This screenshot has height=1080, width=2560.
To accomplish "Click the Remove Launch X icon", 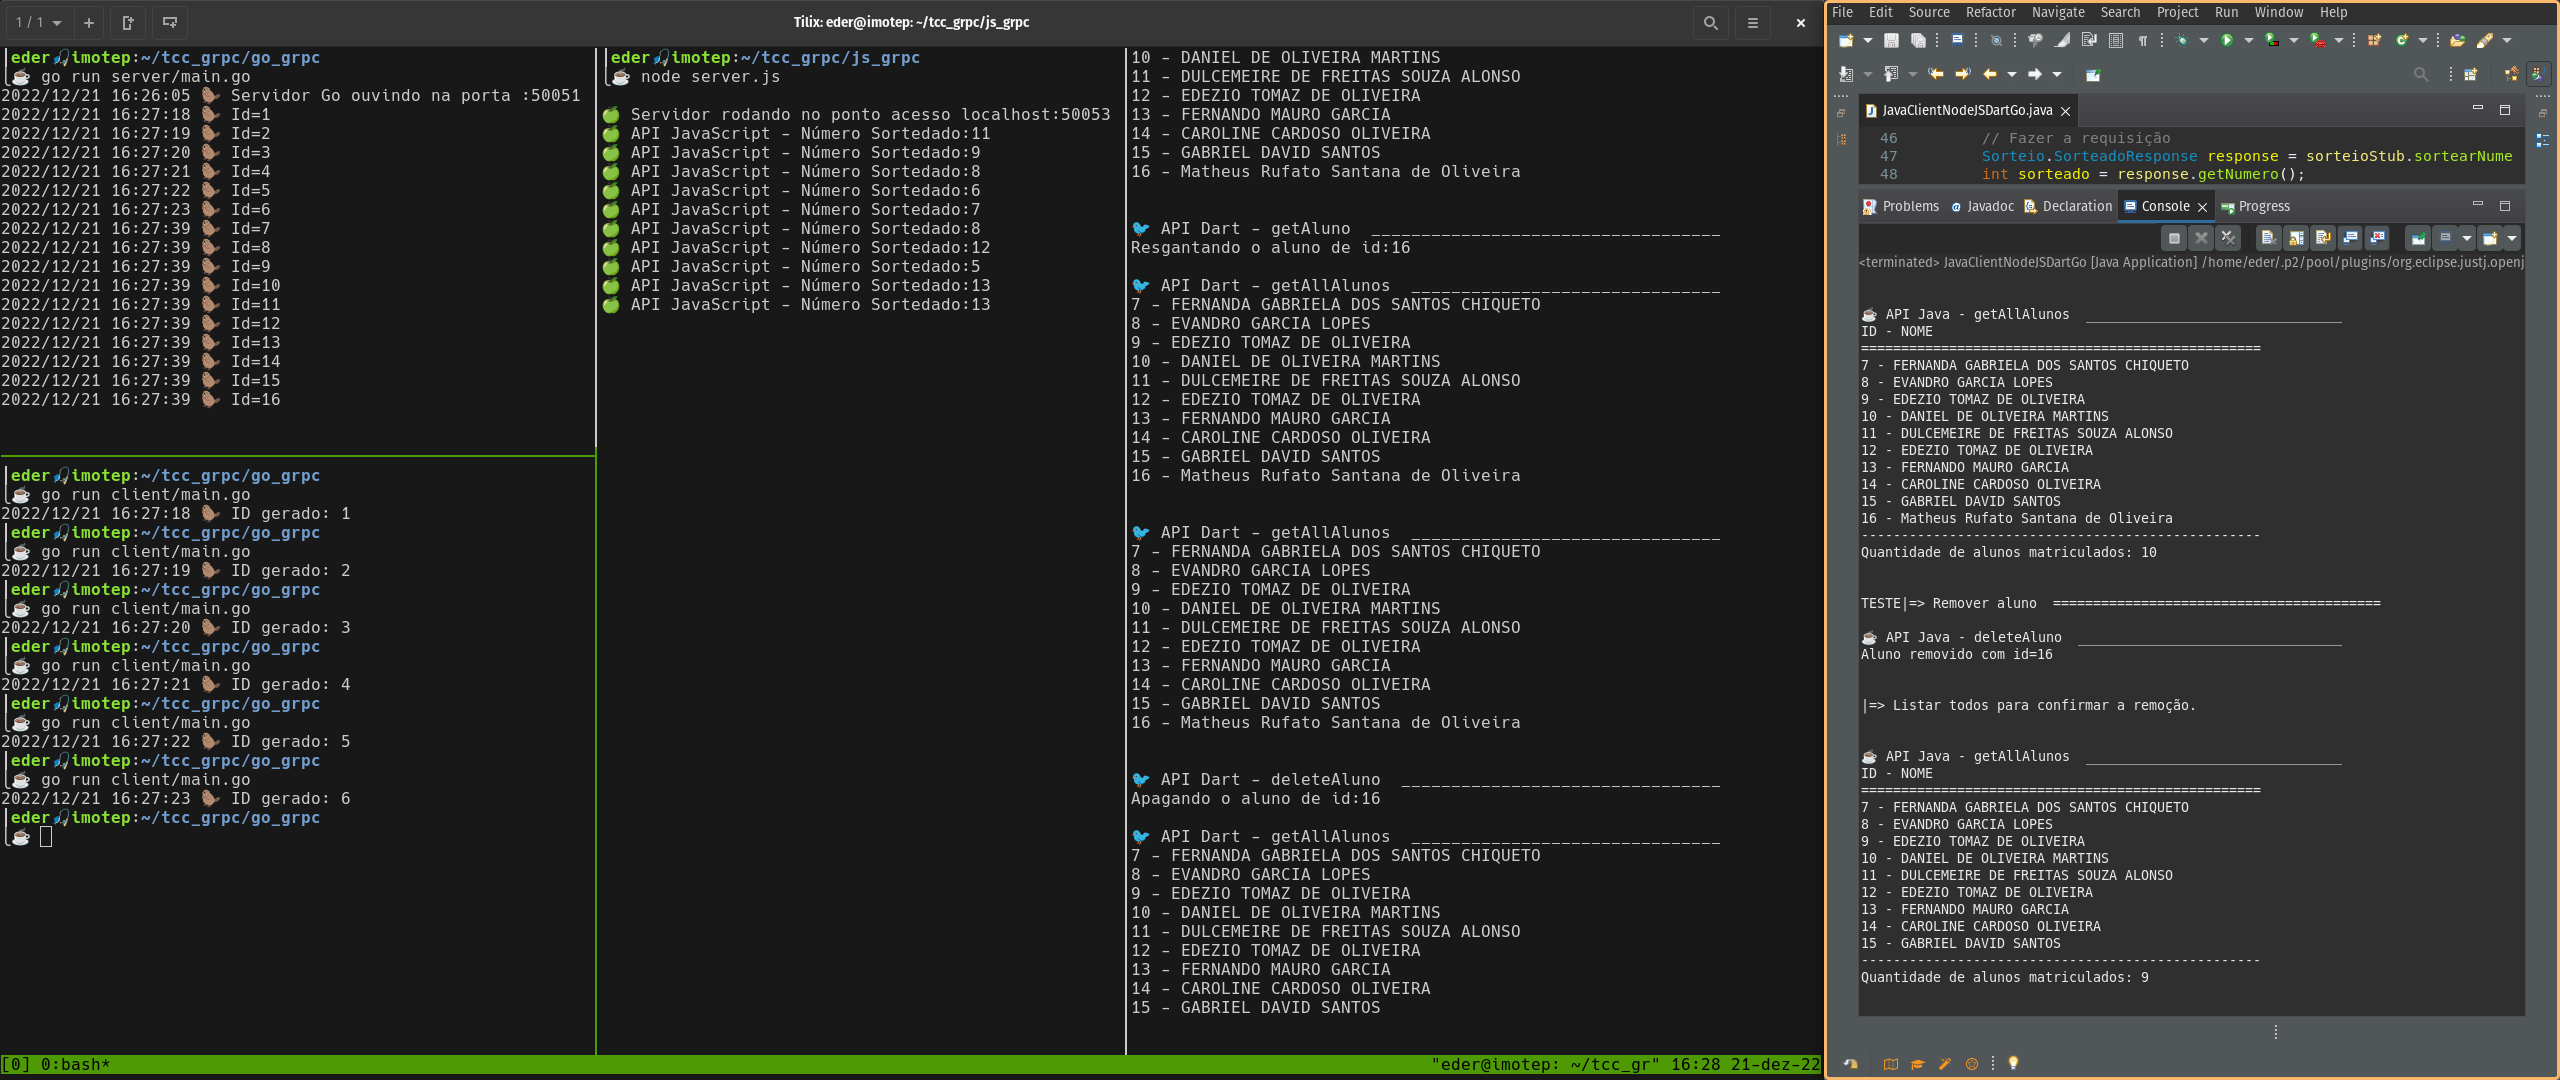I will (x=2201, y=238).
